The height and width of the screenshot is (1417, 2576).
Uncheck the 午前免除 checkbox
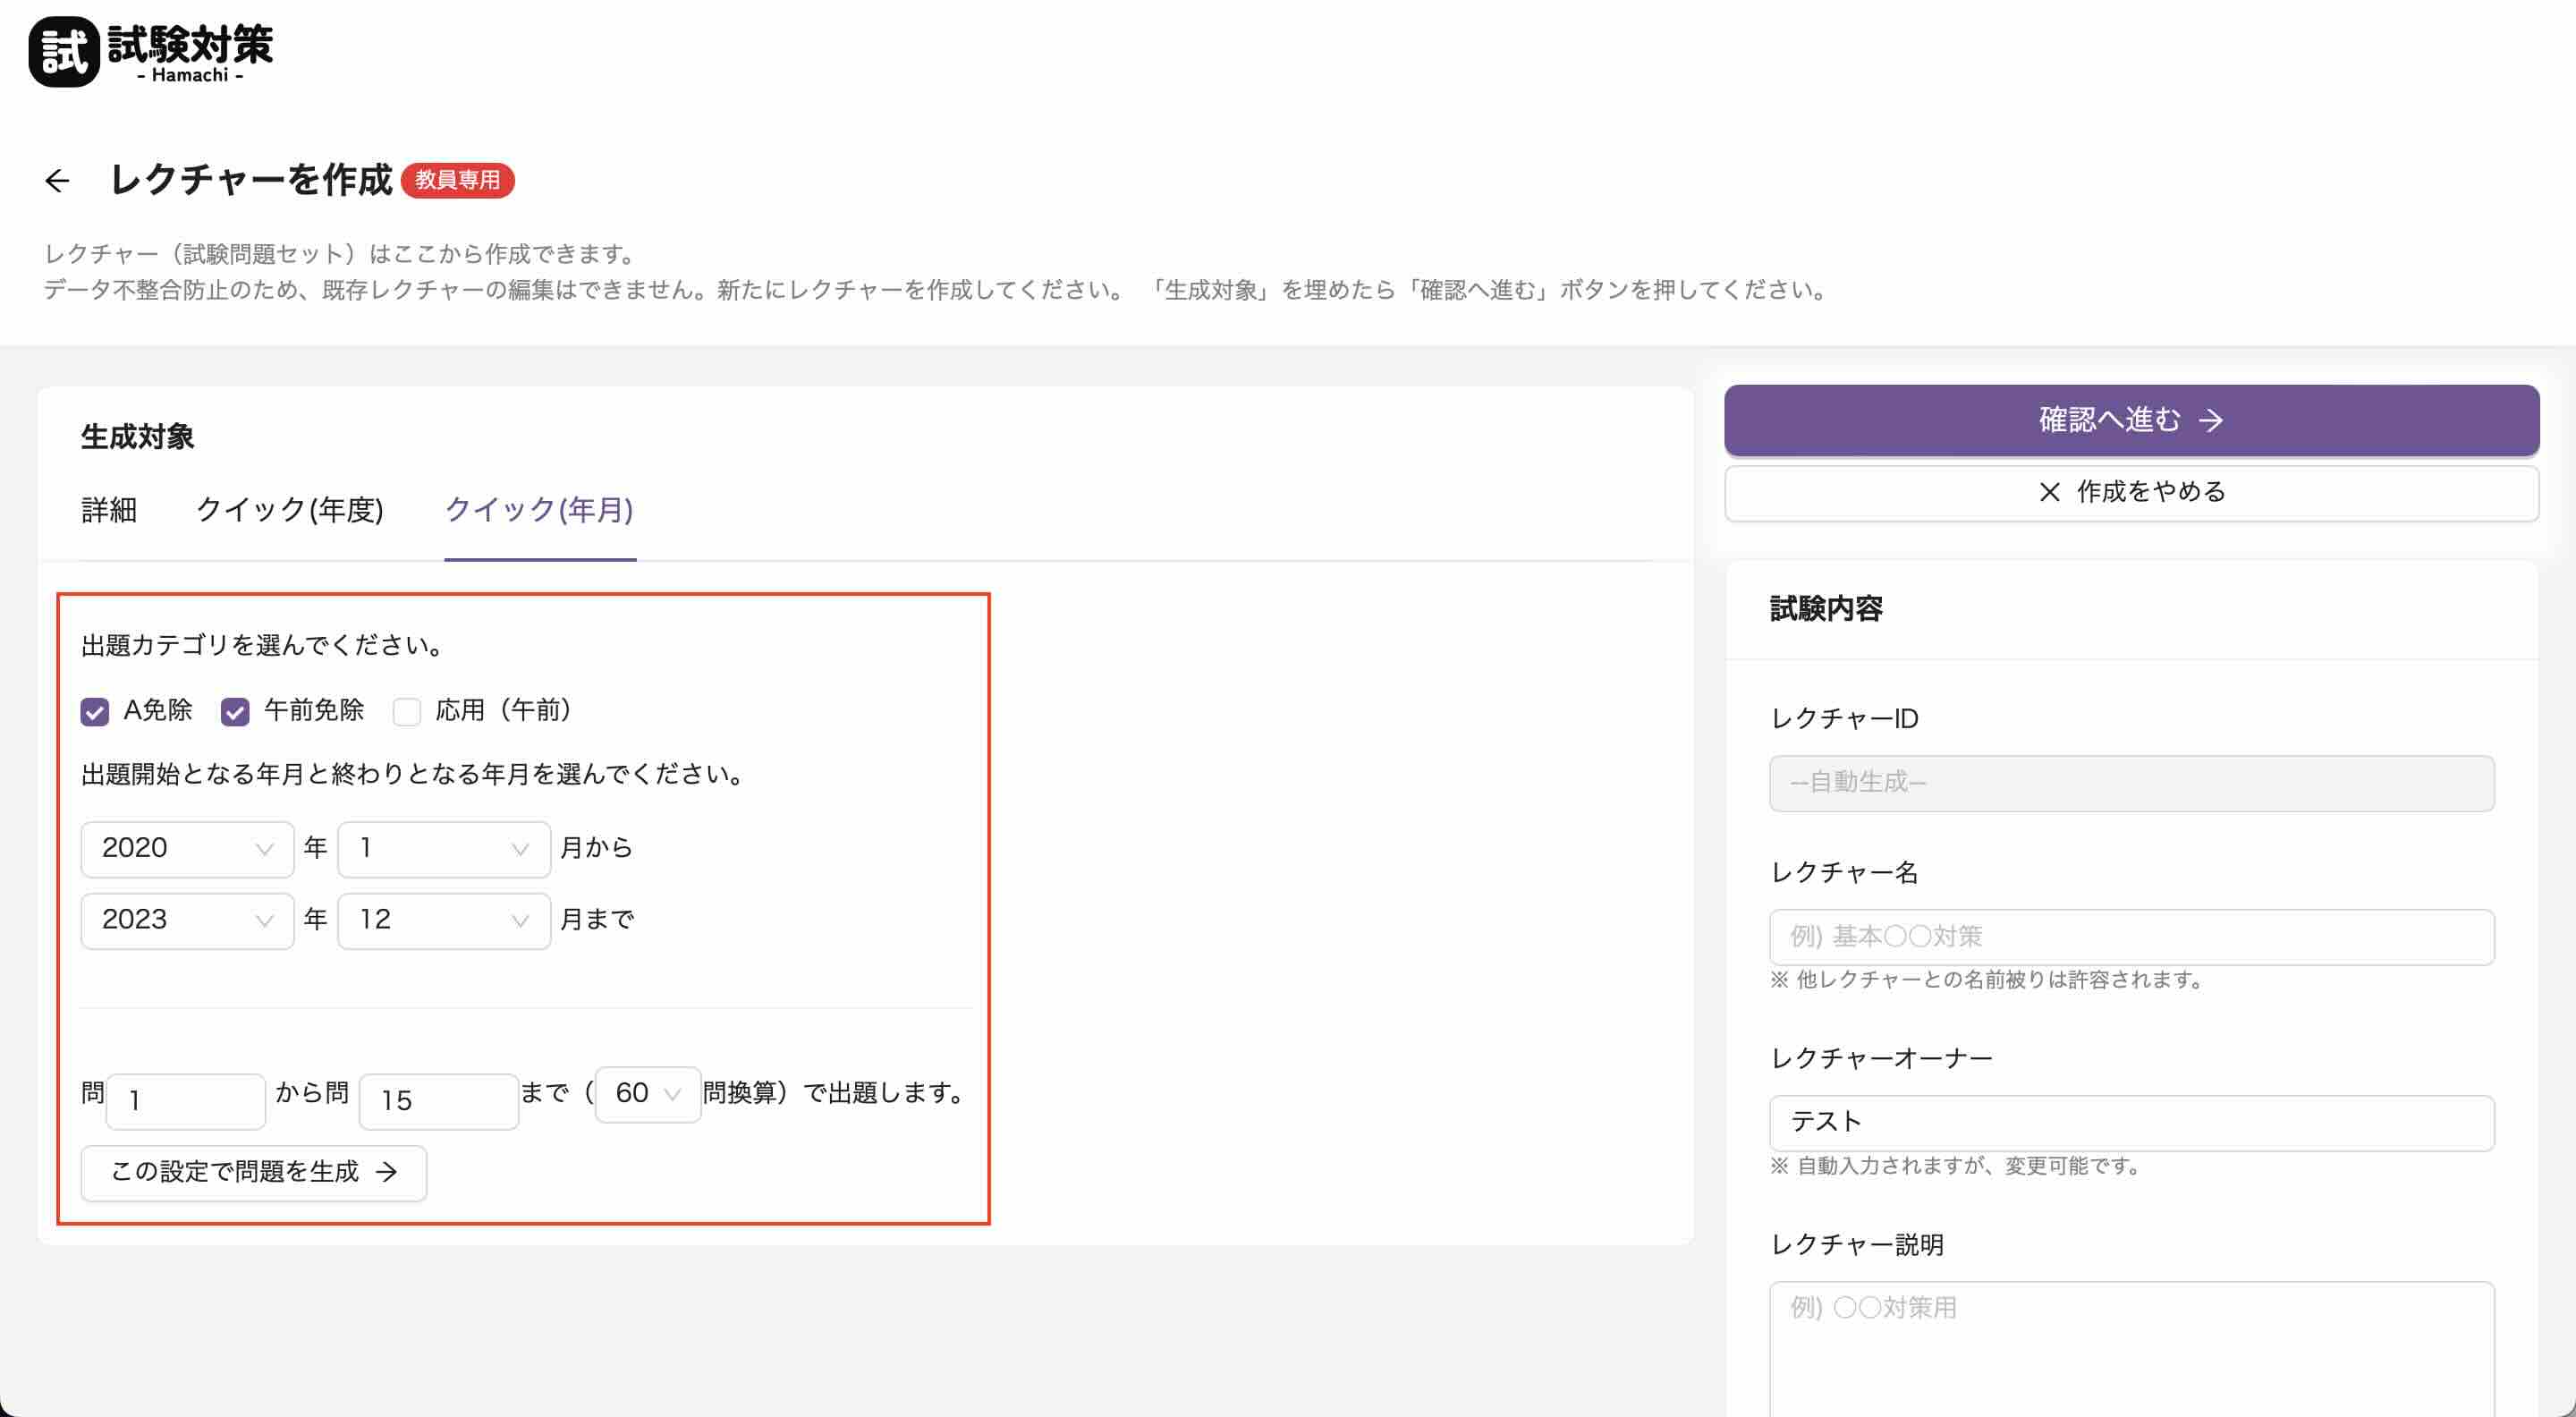click(x=235, y=712)
